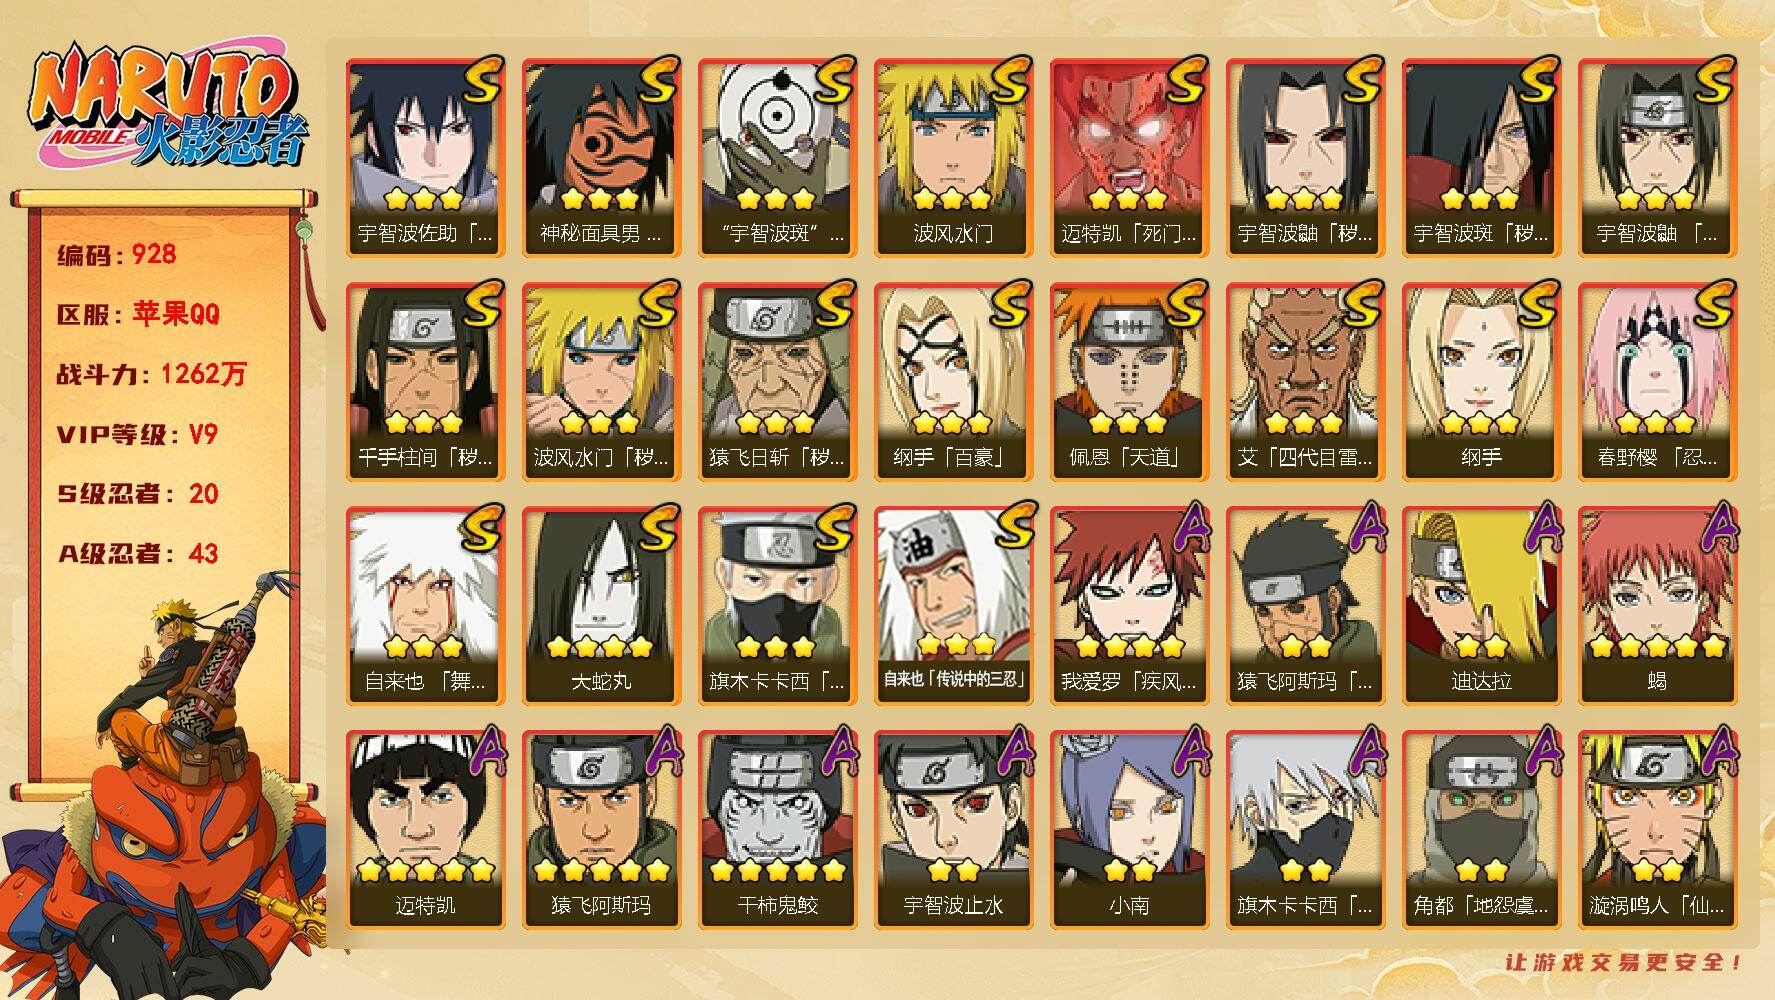Open the 波风水门 S-rank card in the first row
This screenshot has height=1000, width=1775.
pyautogui.click(x=953, y=158)
